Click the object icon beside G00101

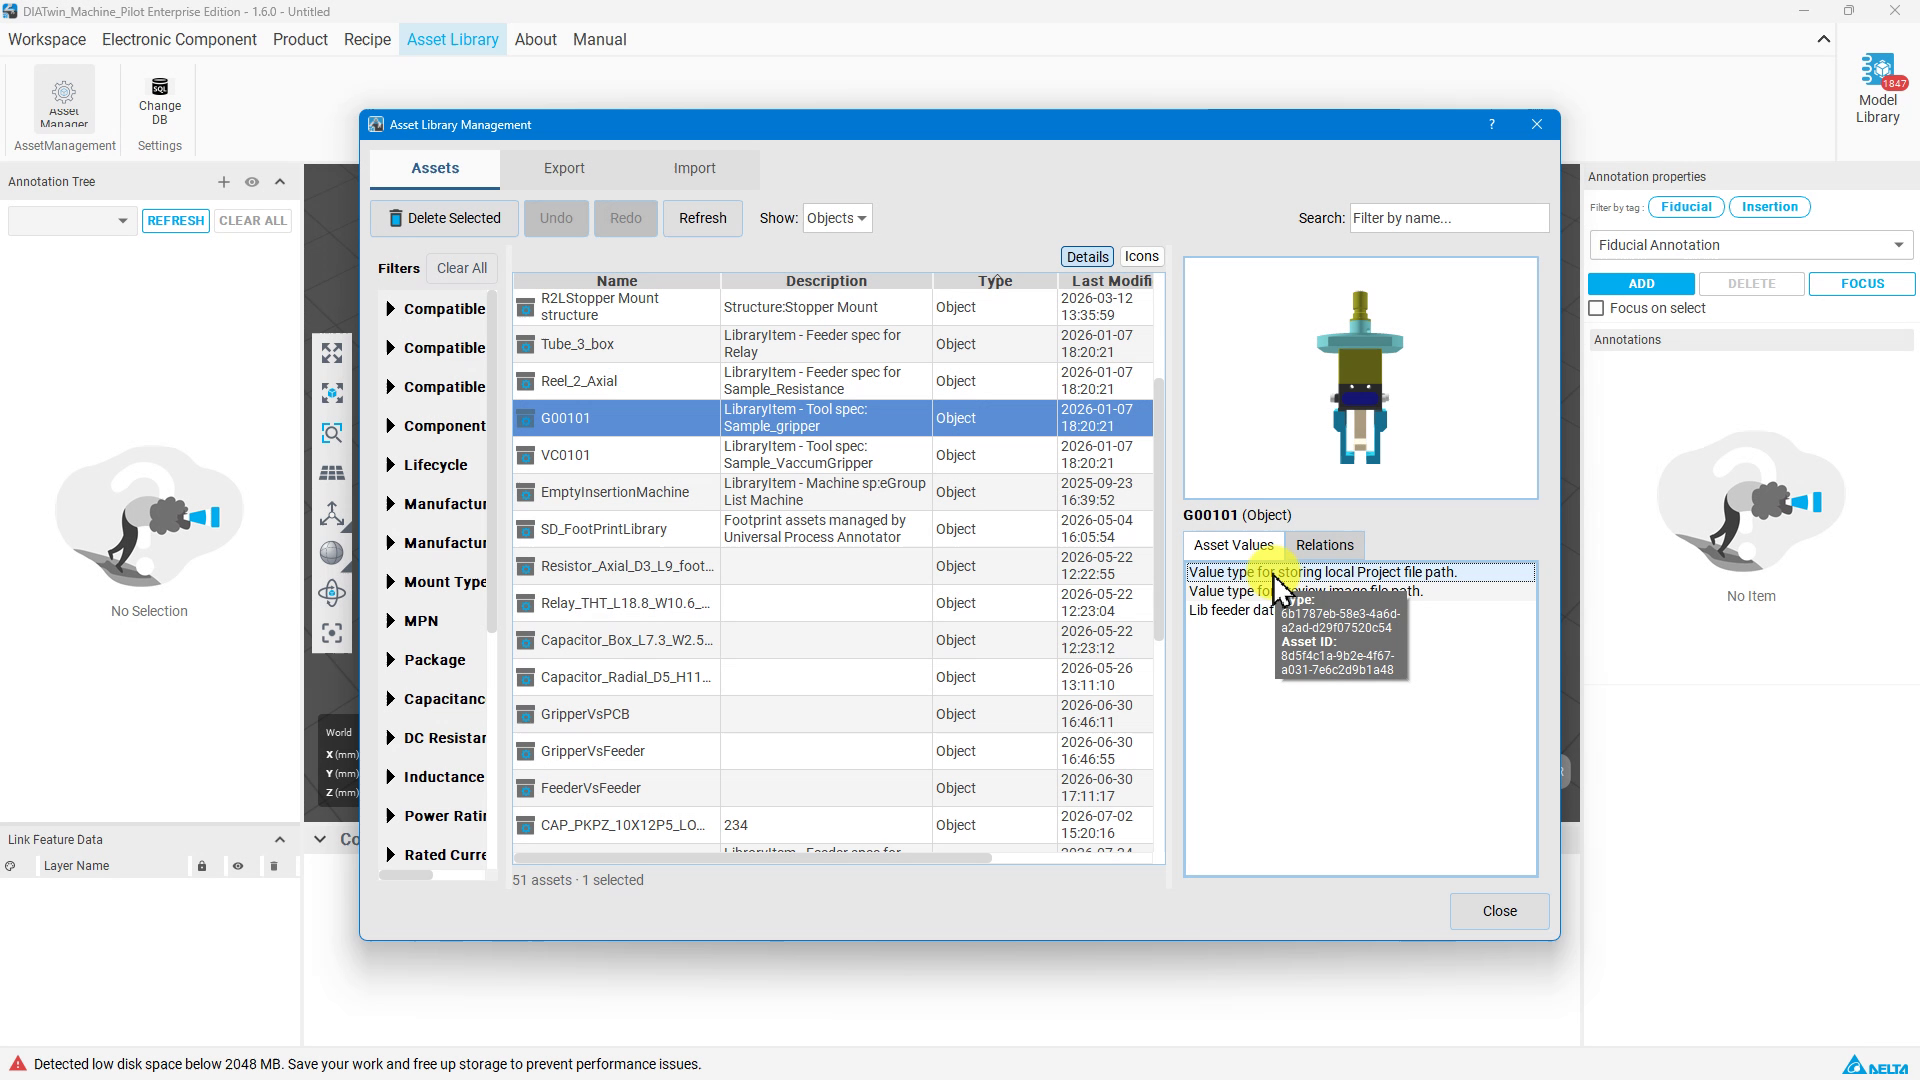coord(525,418)
